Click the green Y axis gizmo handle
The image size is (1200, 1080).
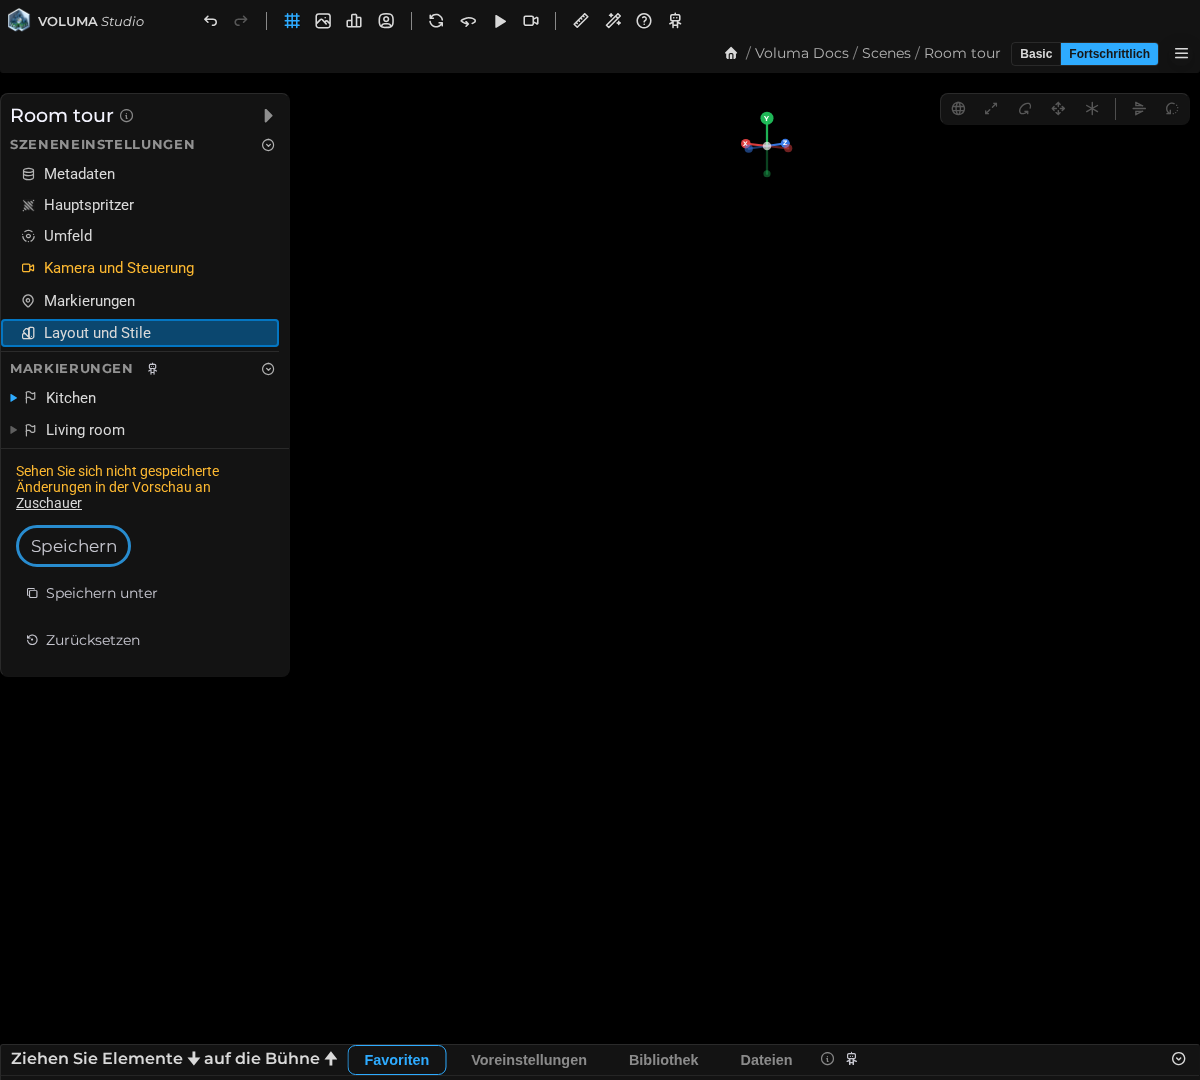point(767,118)
